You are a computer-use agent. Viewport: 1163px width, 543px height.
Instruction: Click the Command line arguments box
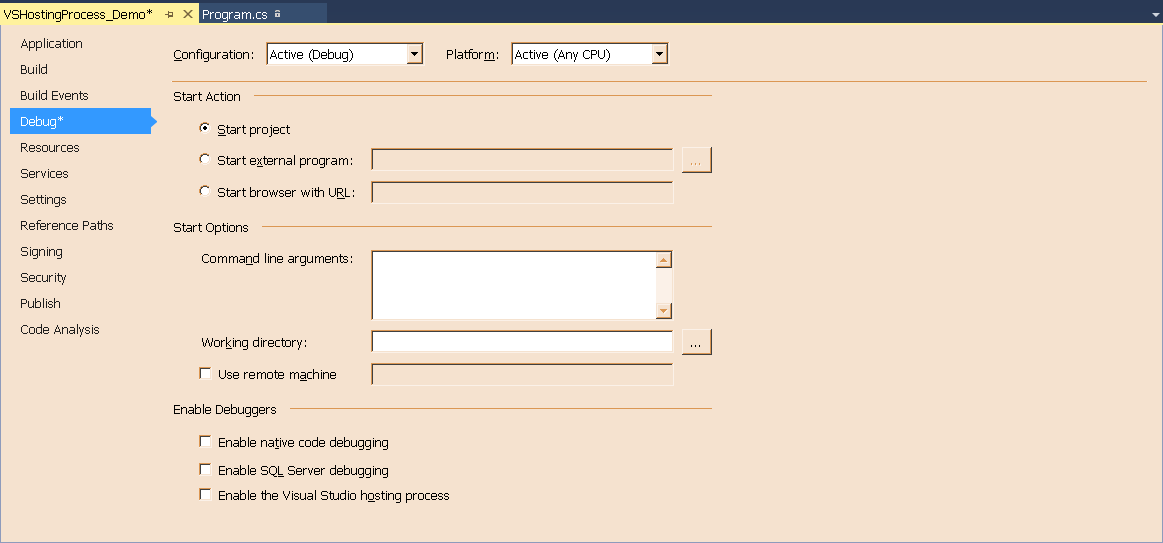[x=514, y=286]
